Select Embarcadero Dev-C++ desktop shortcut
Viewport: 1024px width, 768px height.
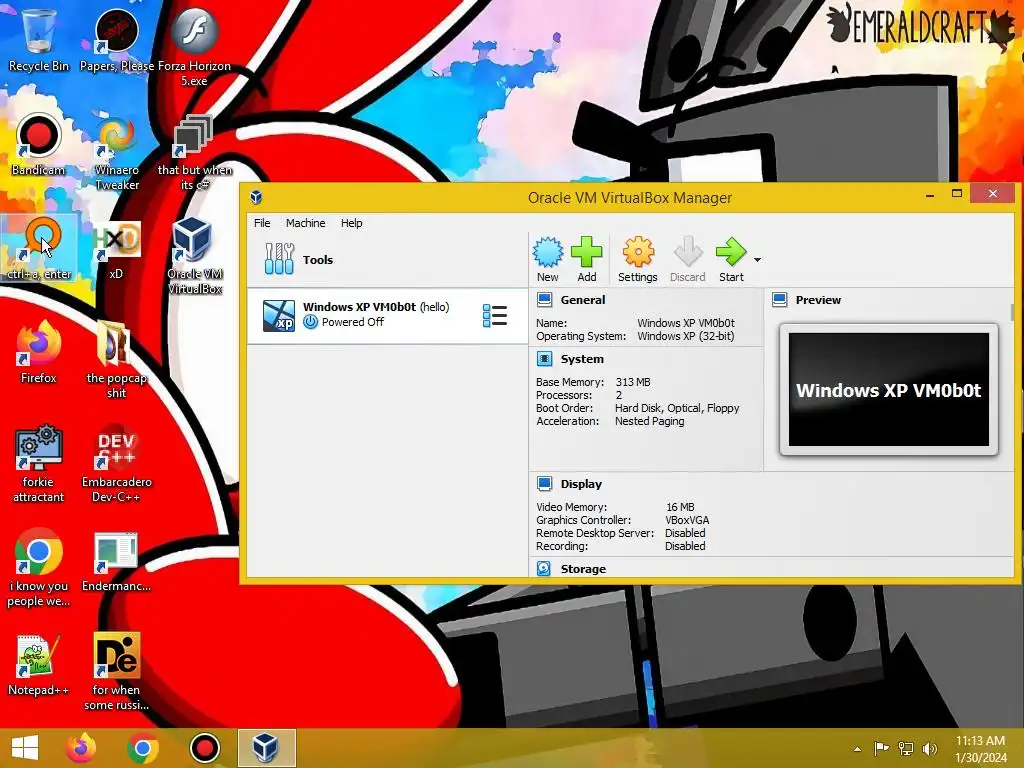click(116, 464)
